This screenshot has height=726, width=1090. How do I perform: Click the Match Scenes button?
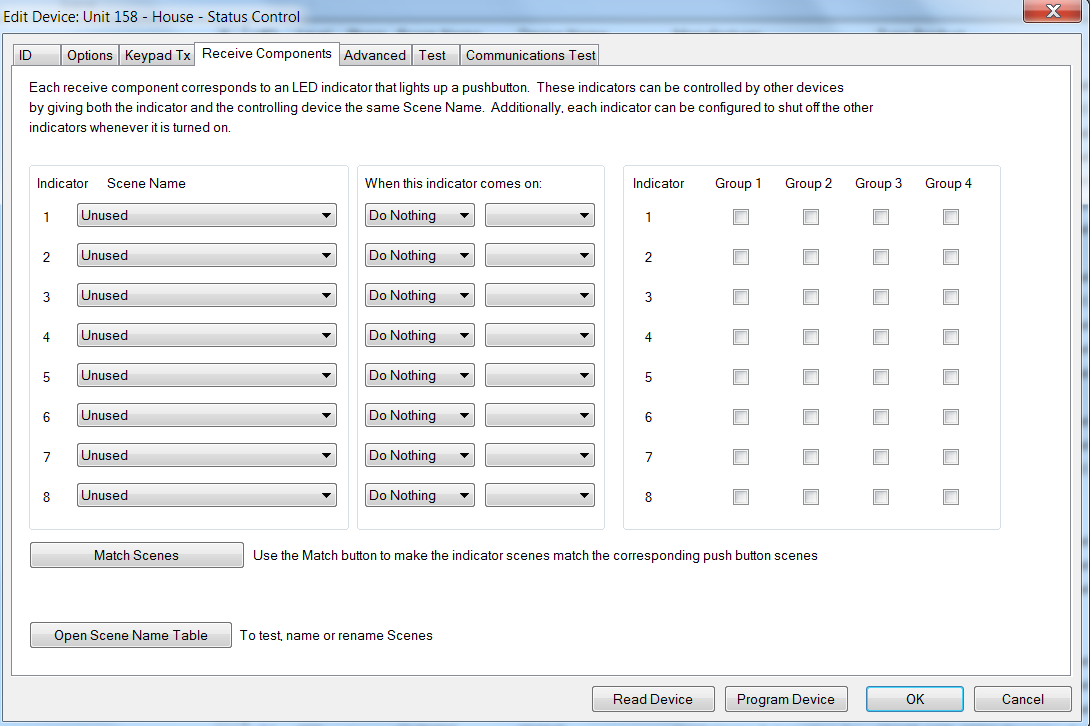tap(137, 555)
